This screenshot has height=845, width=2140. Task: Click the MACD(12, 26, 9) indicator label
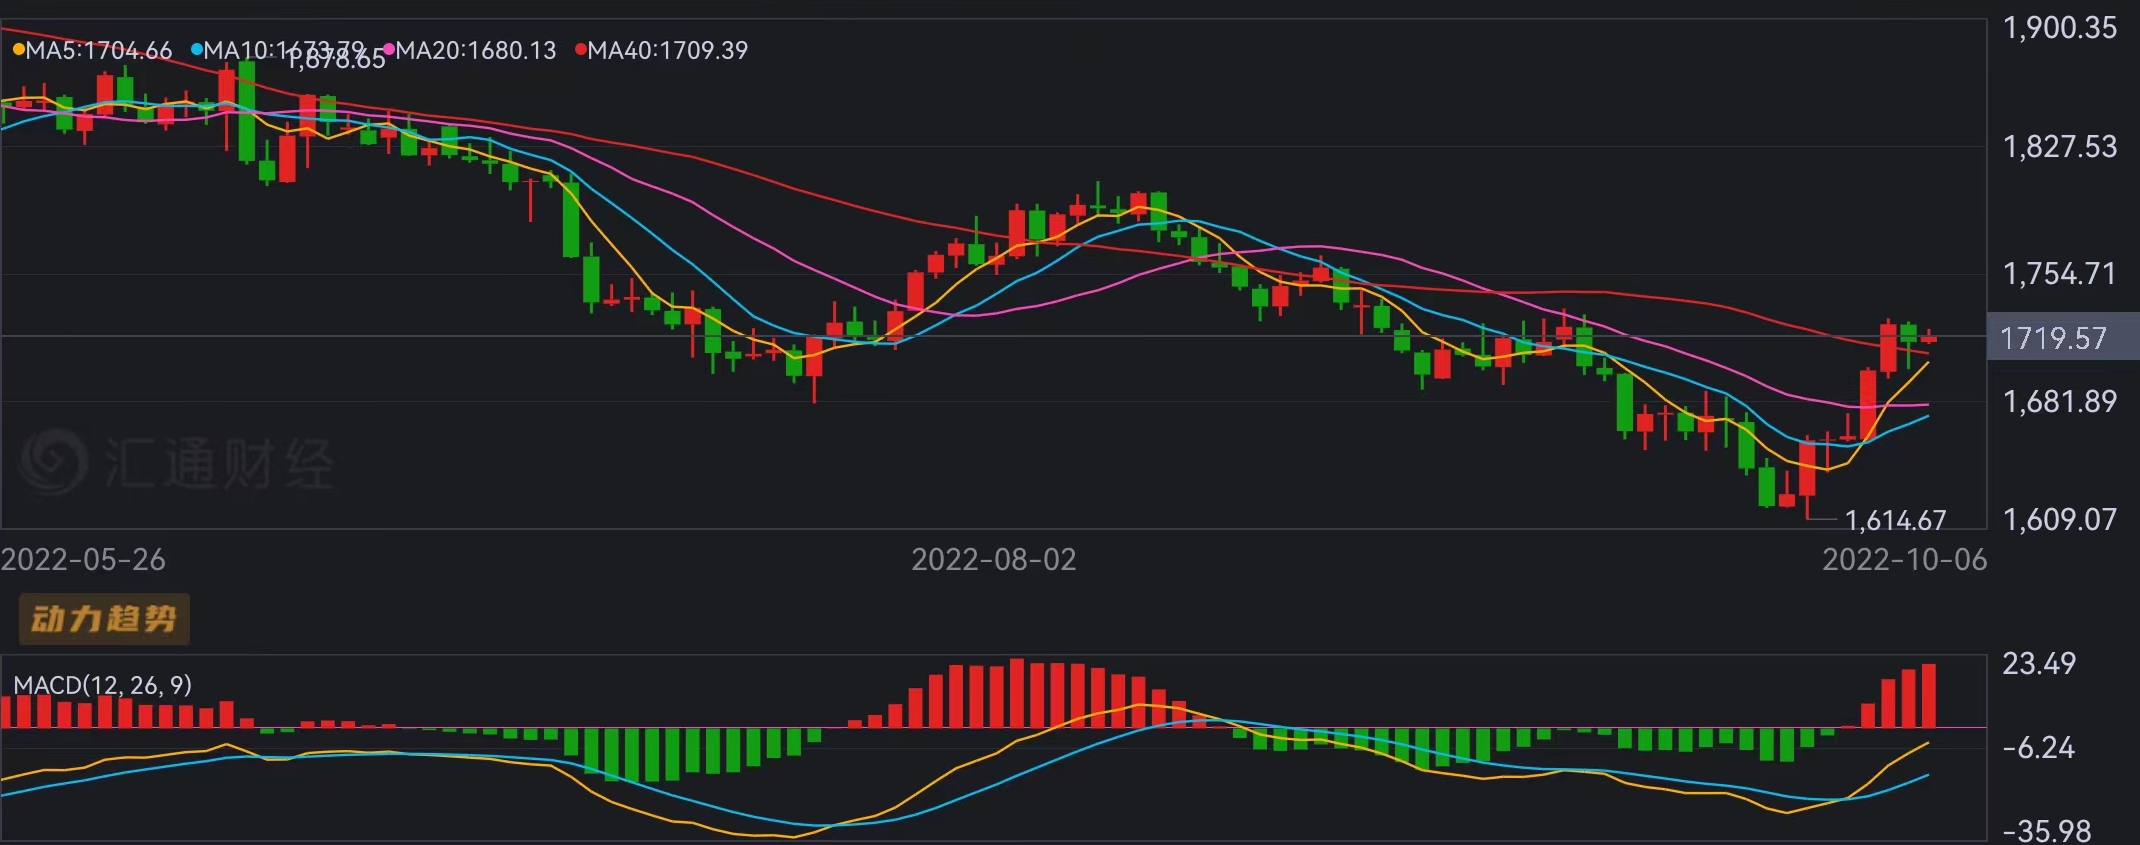tap(102, 685)
